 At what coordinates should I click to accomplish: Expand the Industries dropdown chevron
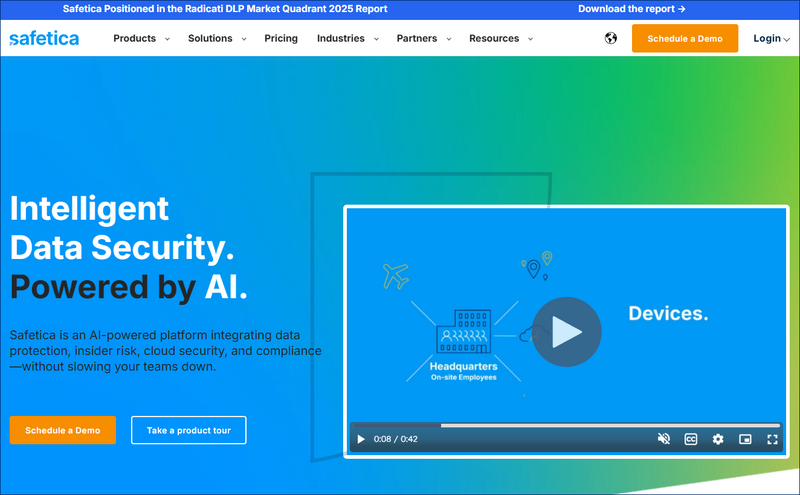point(376,39)
